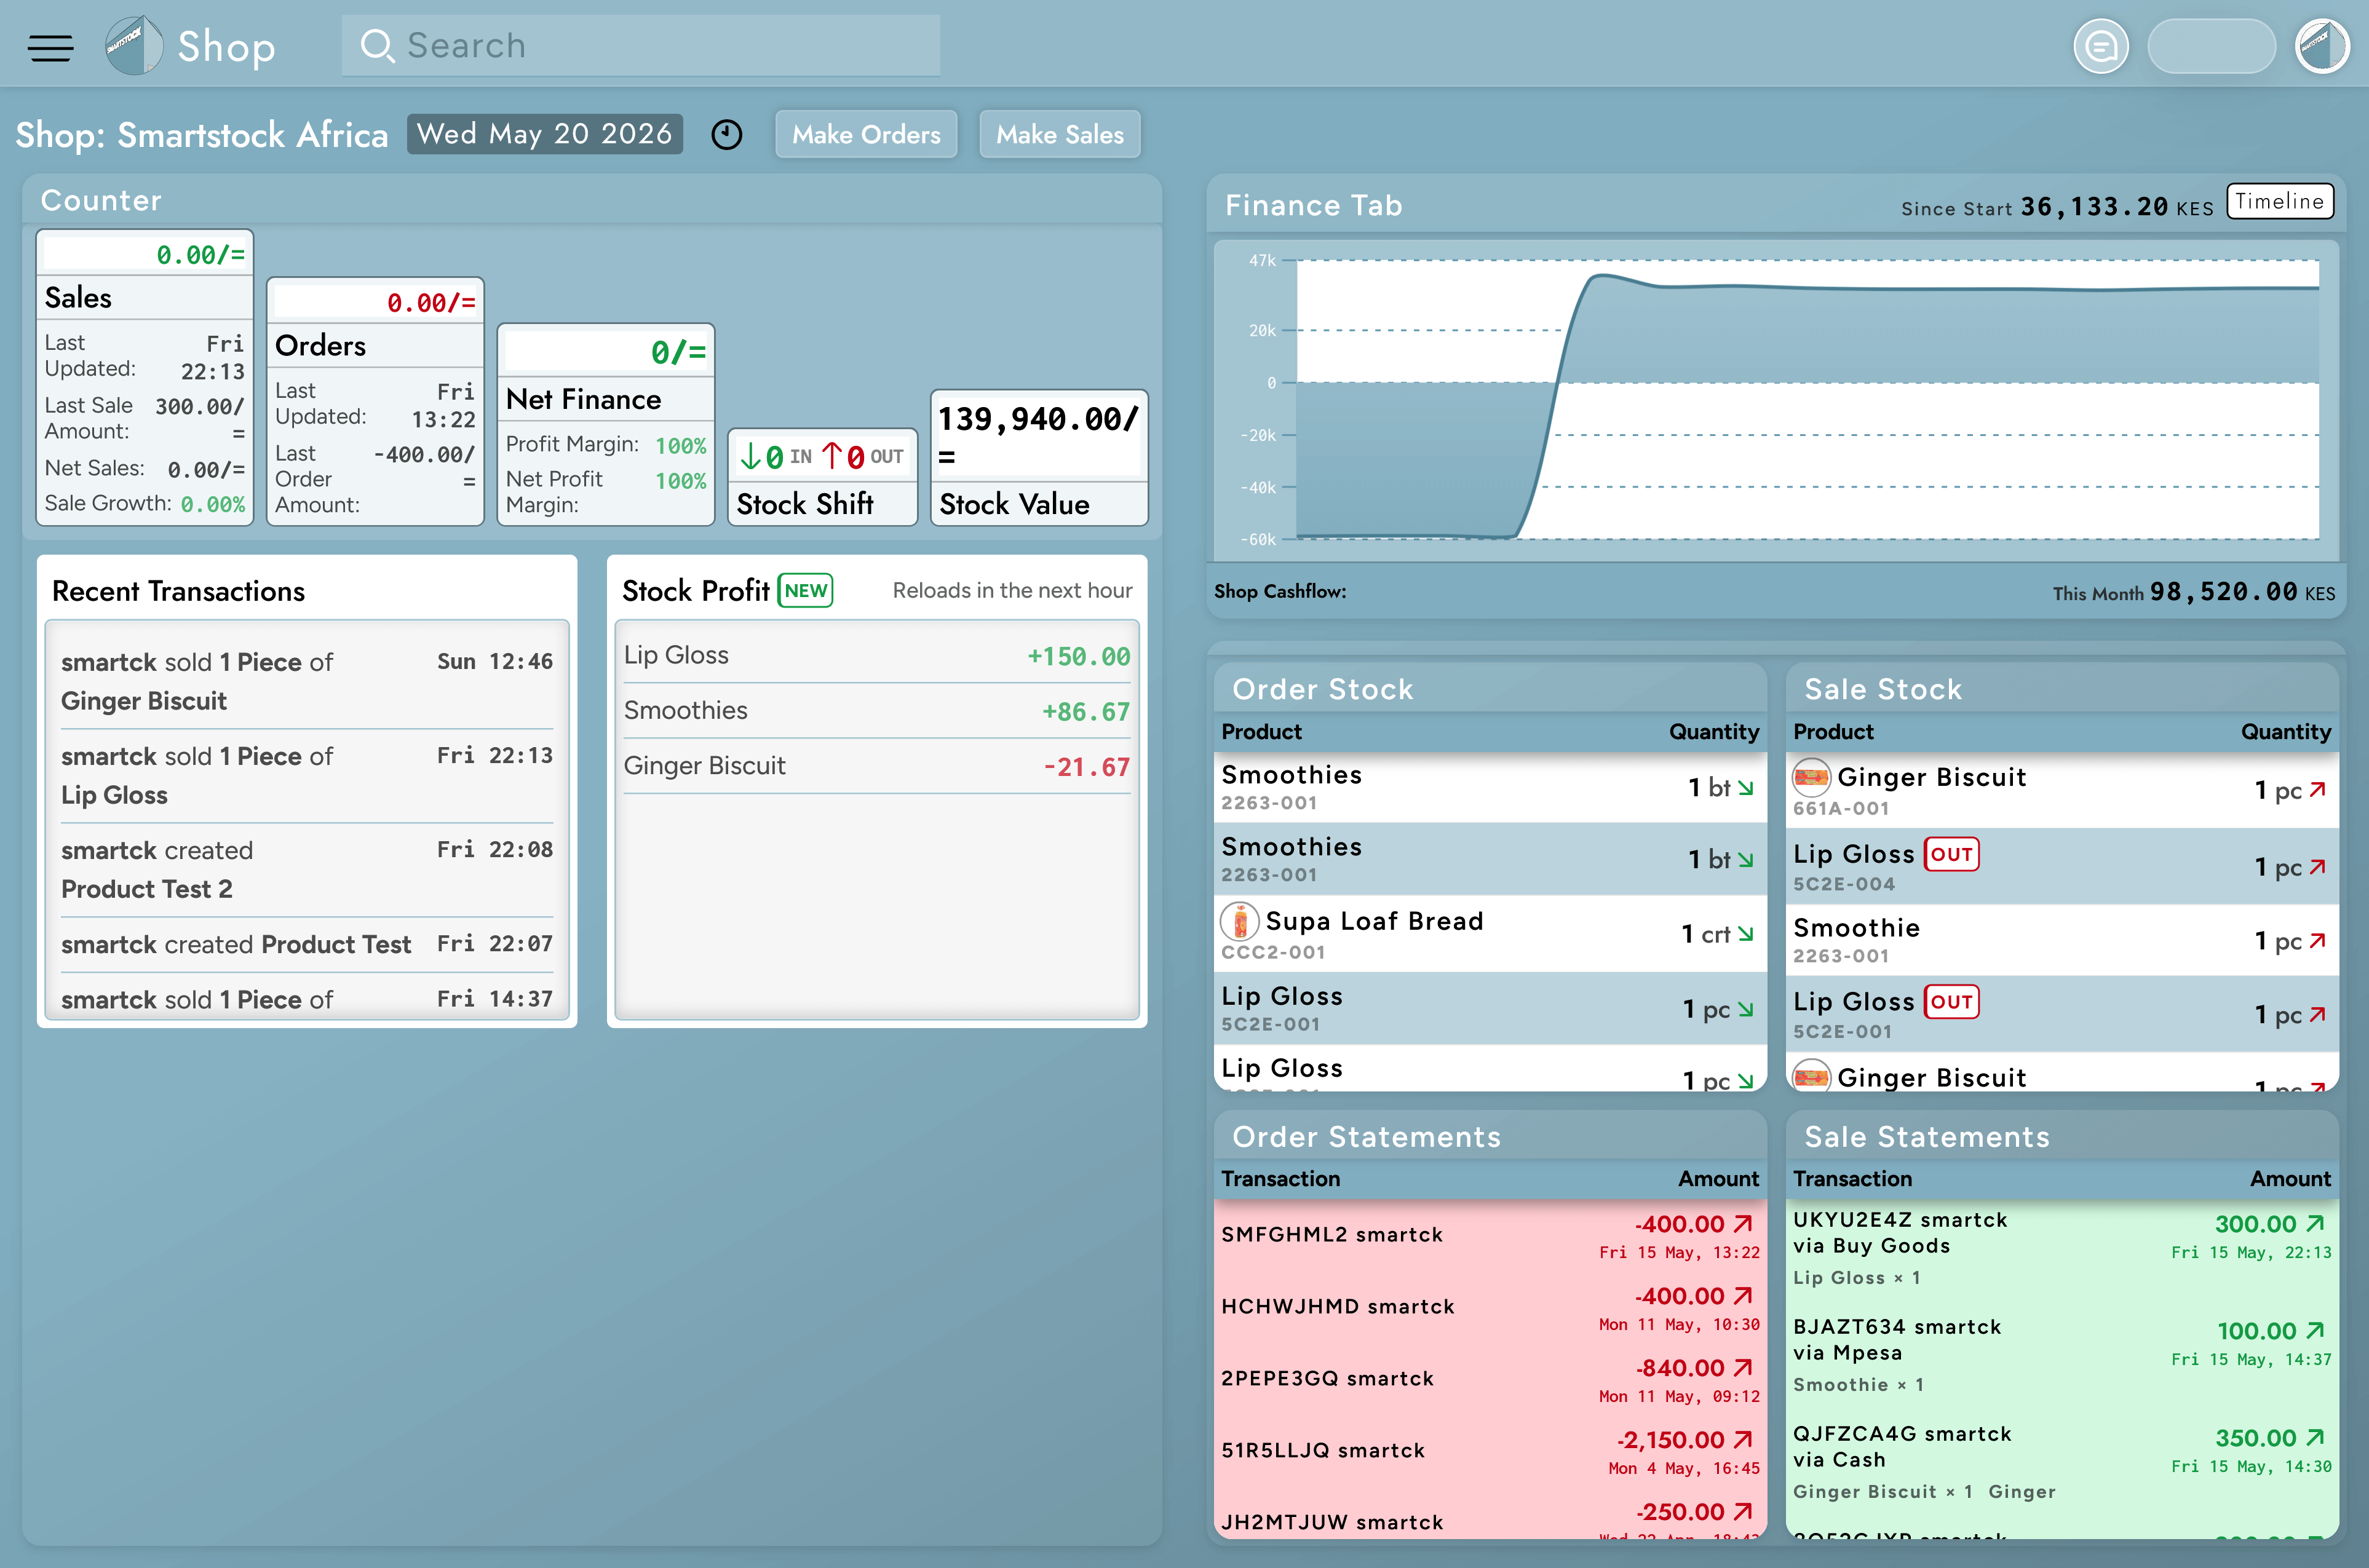Click the Smartstock logo beside Shop
This screenshot has width=2369, height=1568.
(134, 46)
